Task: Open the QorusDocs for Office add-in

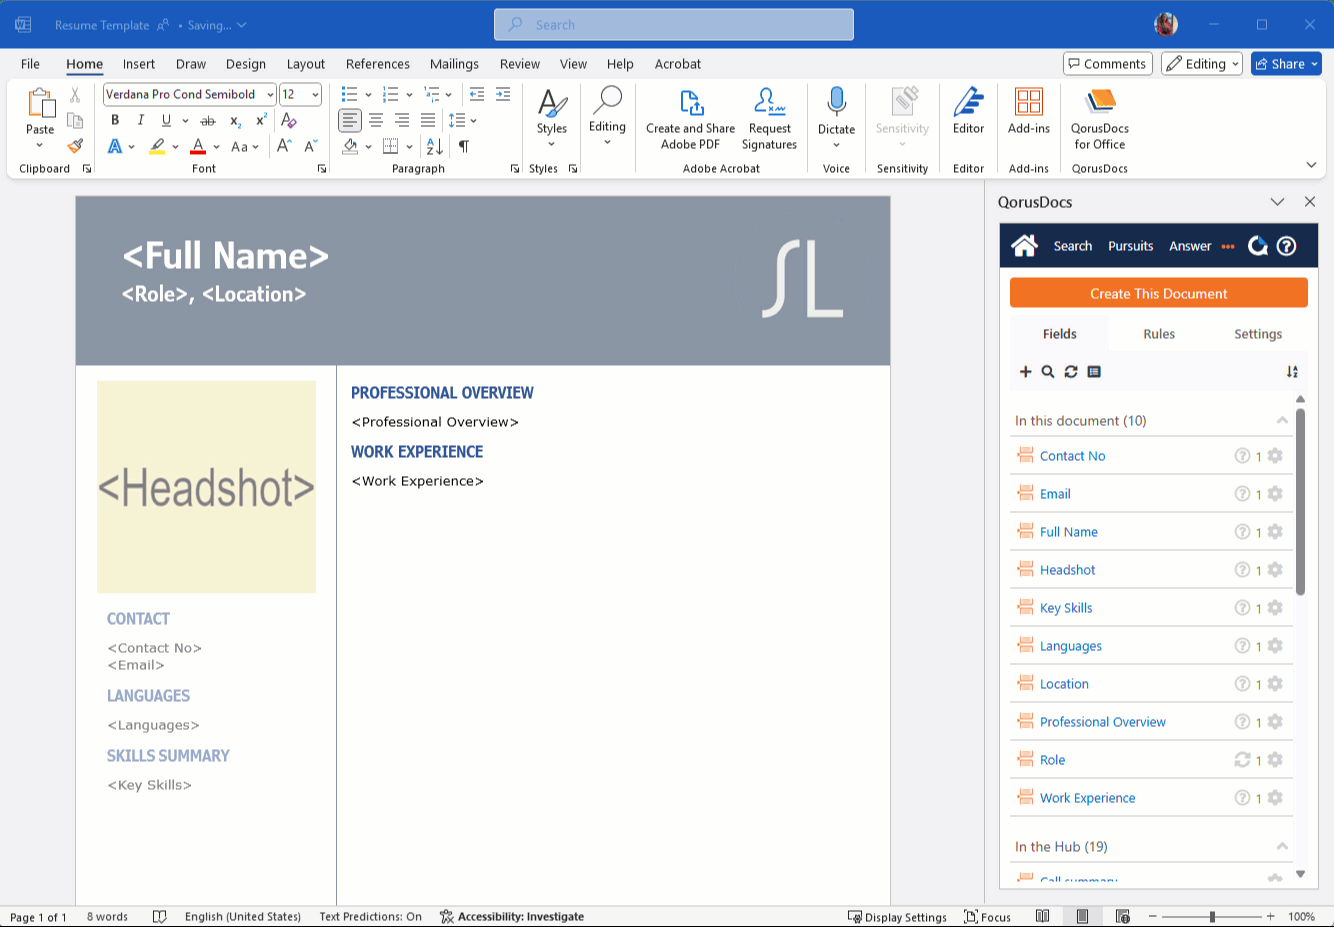Action: pos(1099,118)
